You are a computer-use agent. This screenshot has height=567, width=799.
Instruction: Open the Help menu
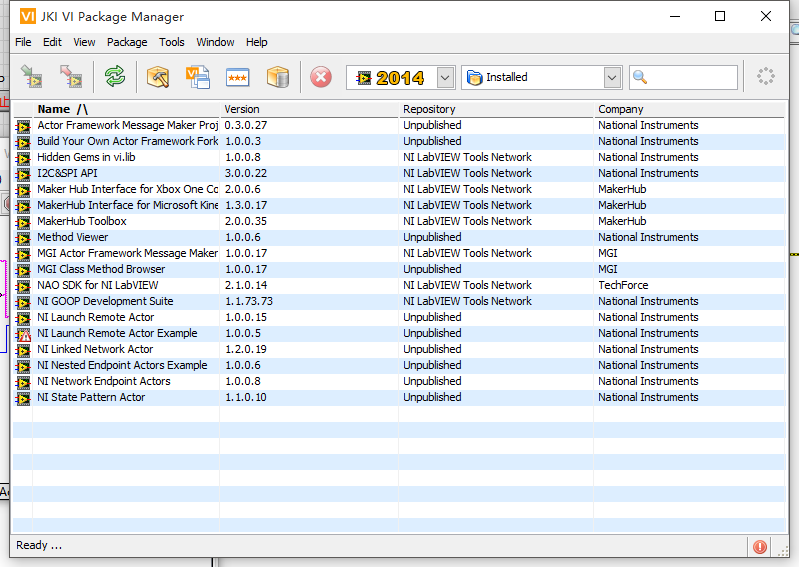[x=256, y=42]
